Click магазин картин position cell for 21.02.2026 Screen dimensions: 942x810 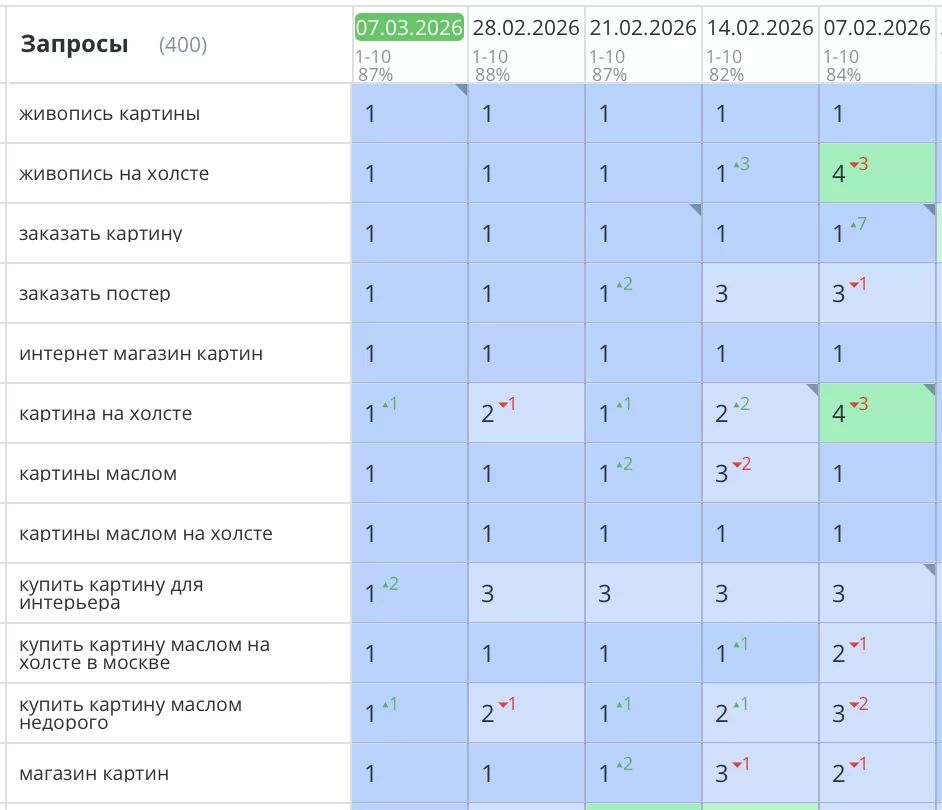pos(643,773)
